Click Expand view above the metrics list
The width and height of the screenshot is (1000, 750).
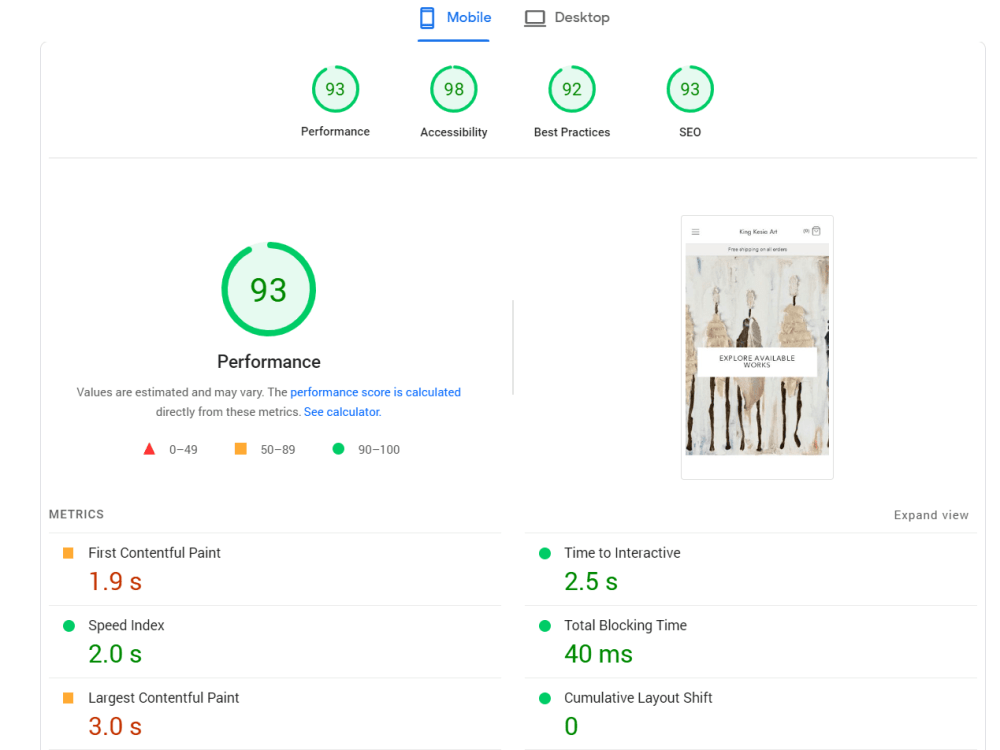tap(931, 514)
